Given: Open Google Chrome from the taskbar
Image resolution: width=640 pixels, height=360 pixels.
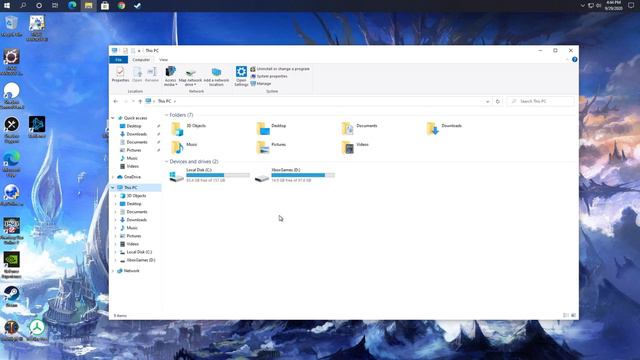Looking at the screenshot, I should (121, 6).
